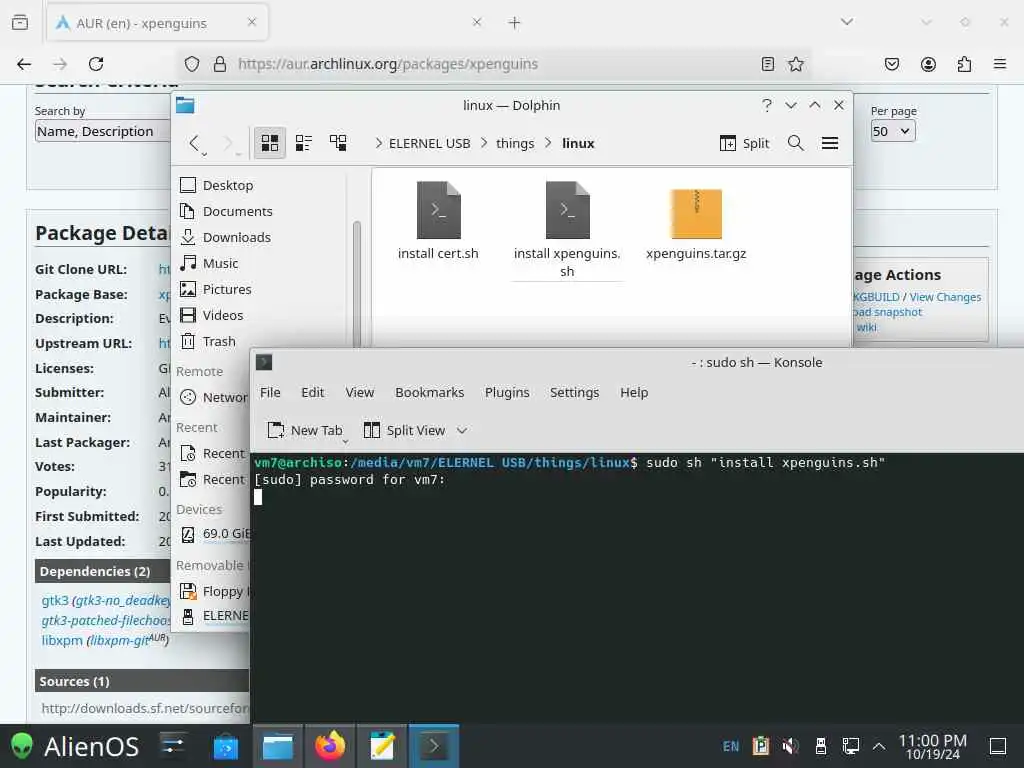This screenshot has width=1024, height=768.
Task: Open Dolphin hamburger menu
Action: click(x=830, y=143)
